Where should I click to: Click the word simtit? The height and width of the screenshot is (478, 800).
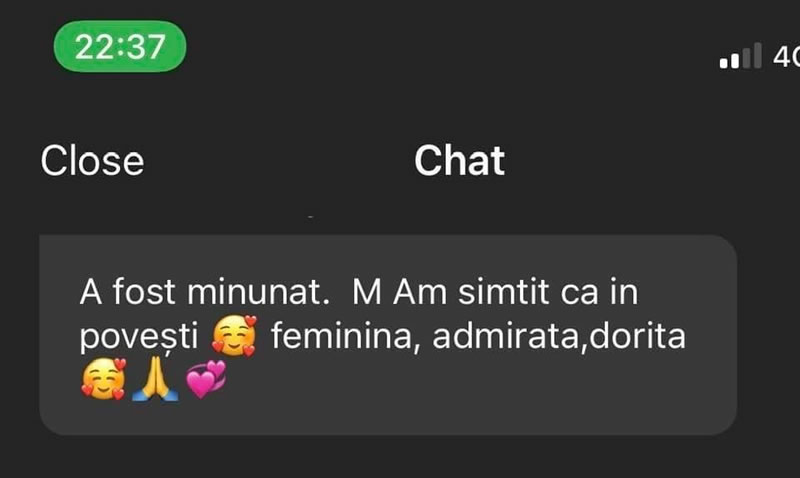pos(504,292)
